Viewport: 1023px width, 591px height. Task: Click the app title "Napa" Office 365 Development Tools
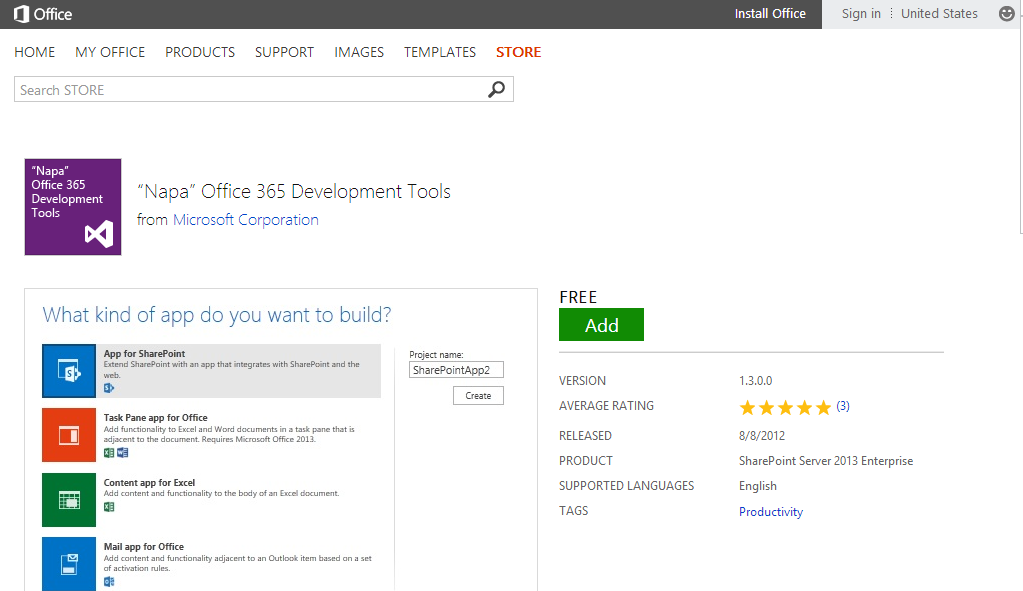pyautogui.click(x=294, y=192)
